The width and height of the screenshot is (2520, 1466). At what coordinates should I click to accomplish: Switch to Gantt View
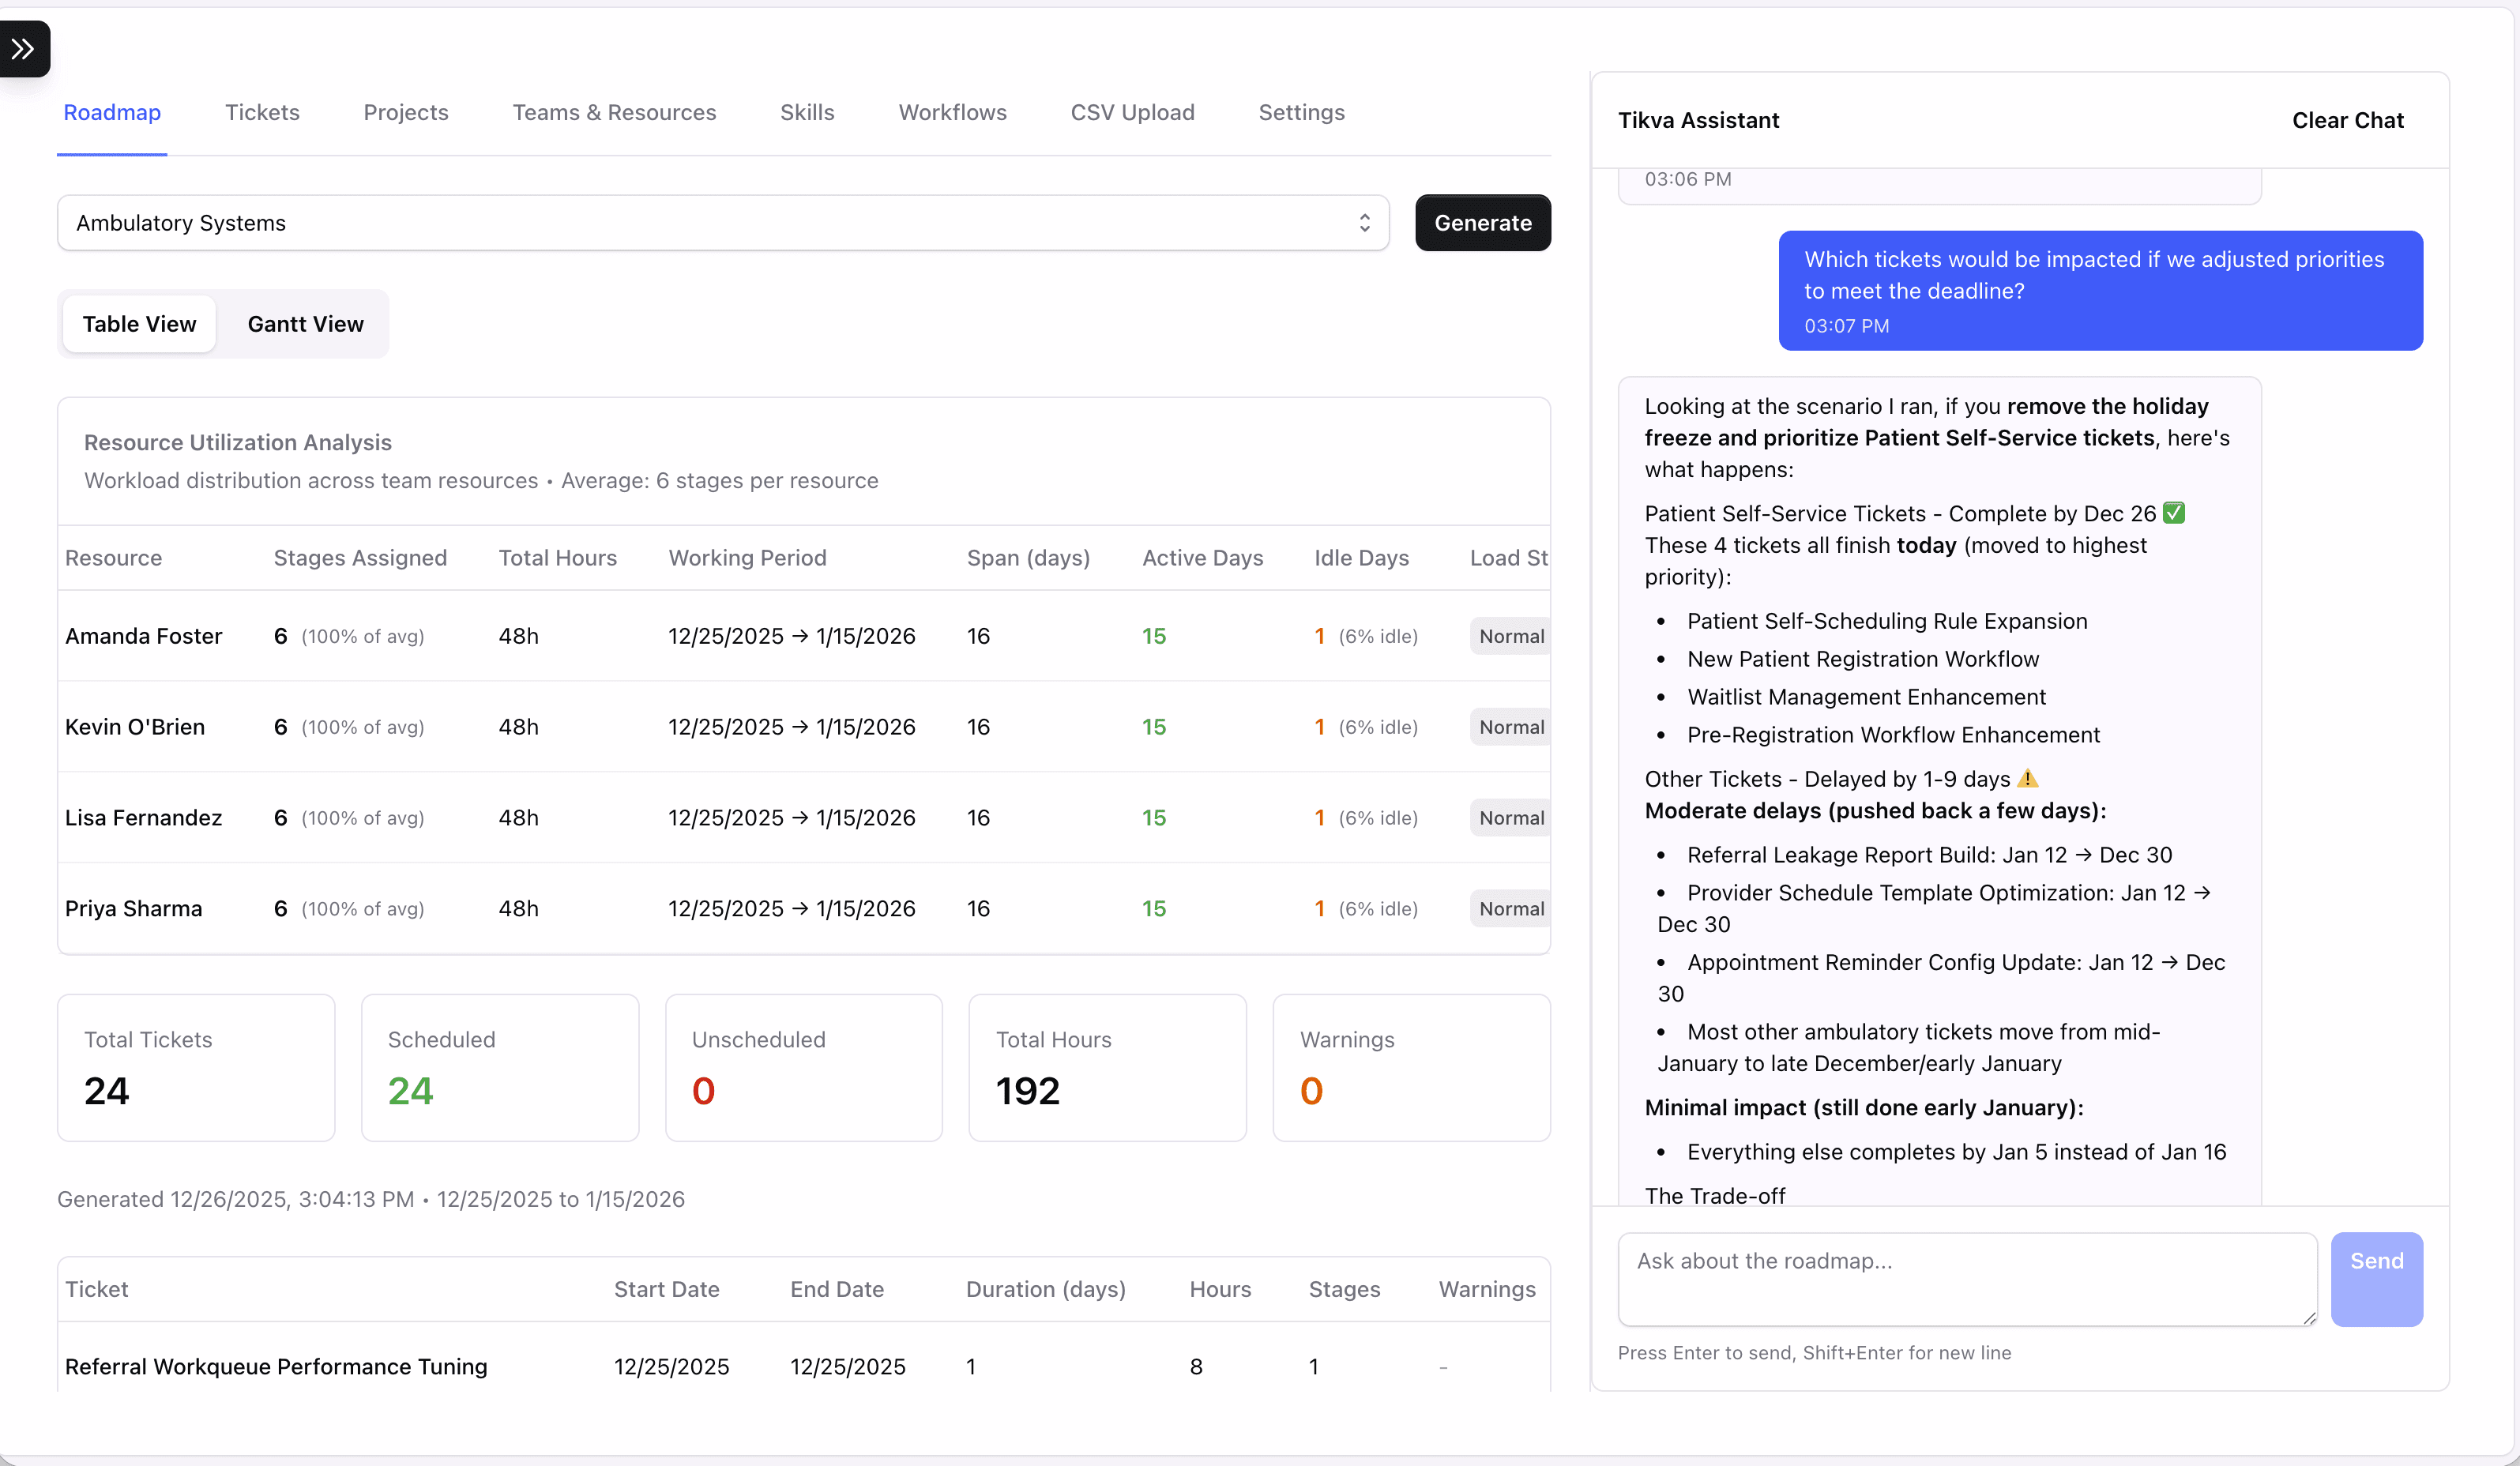pos(305,324)
